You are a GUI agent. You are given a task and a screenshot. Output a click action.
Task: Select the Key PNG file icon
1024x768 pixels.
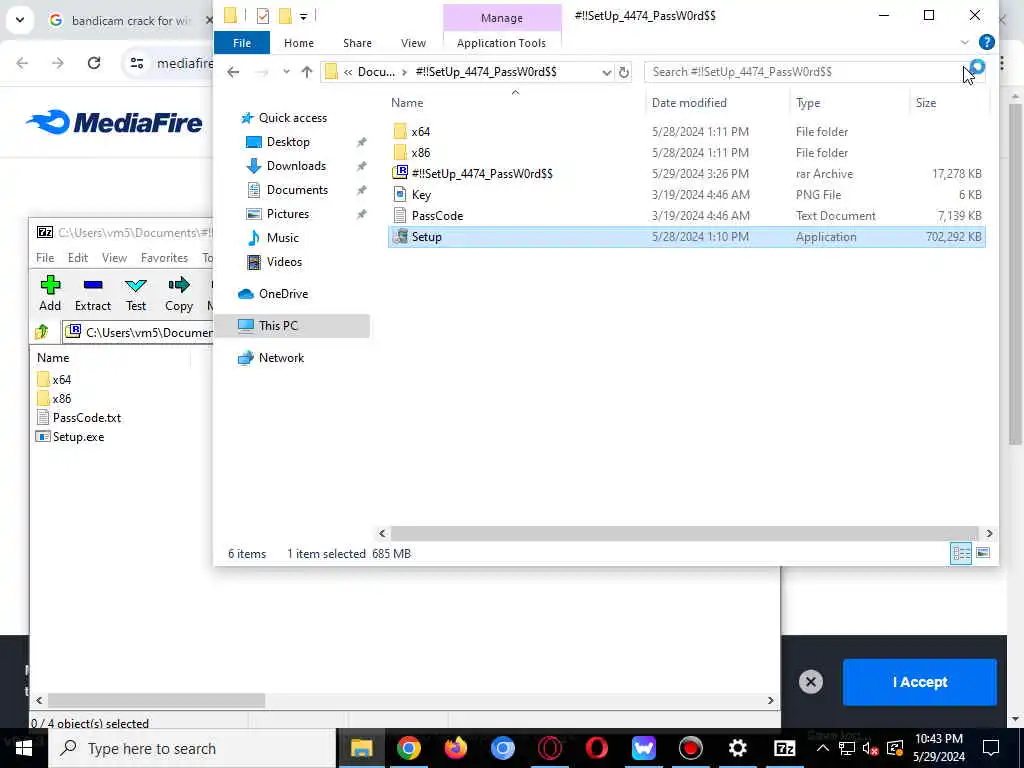pos(400,195)
